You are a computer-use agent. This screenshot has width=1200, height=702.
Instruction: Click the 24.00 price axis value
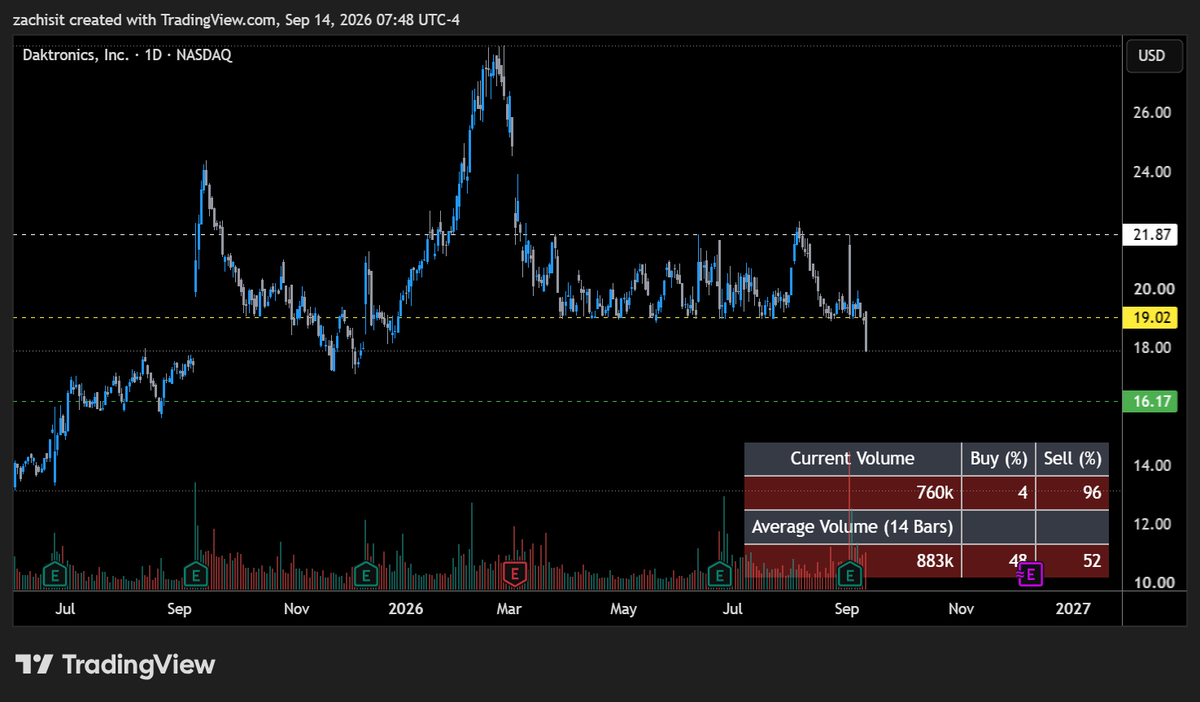[x=1151, y=172]
